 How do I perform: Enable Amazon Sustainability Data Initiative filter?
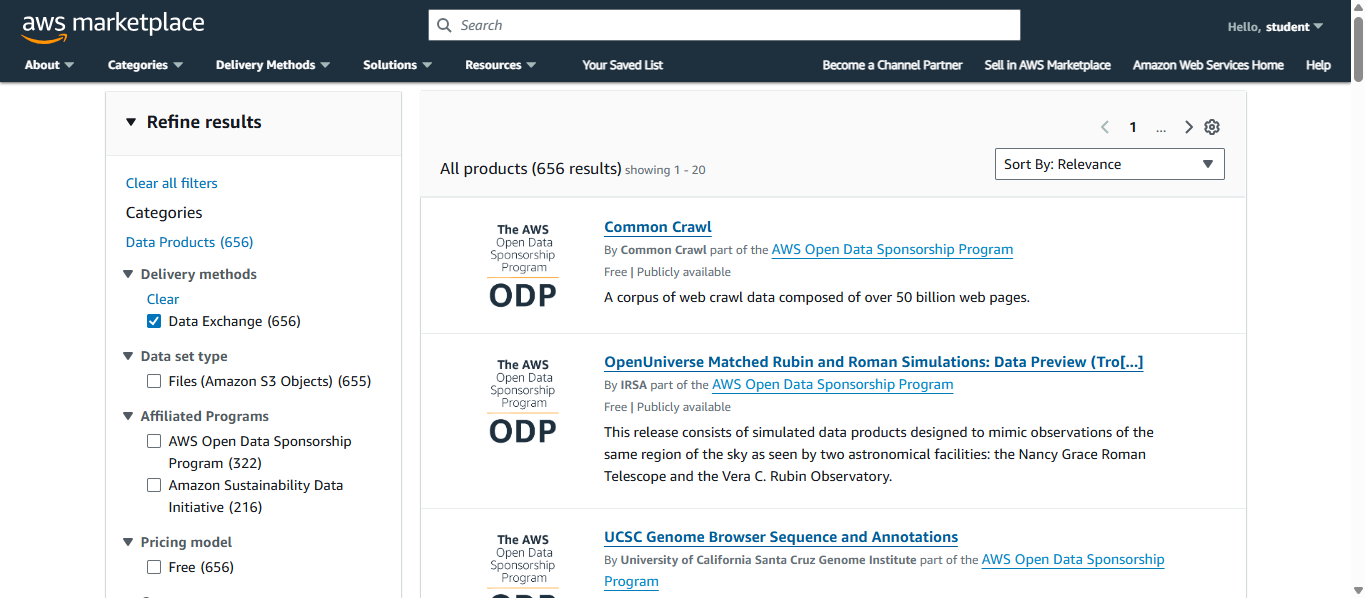(x=154, y=485)
